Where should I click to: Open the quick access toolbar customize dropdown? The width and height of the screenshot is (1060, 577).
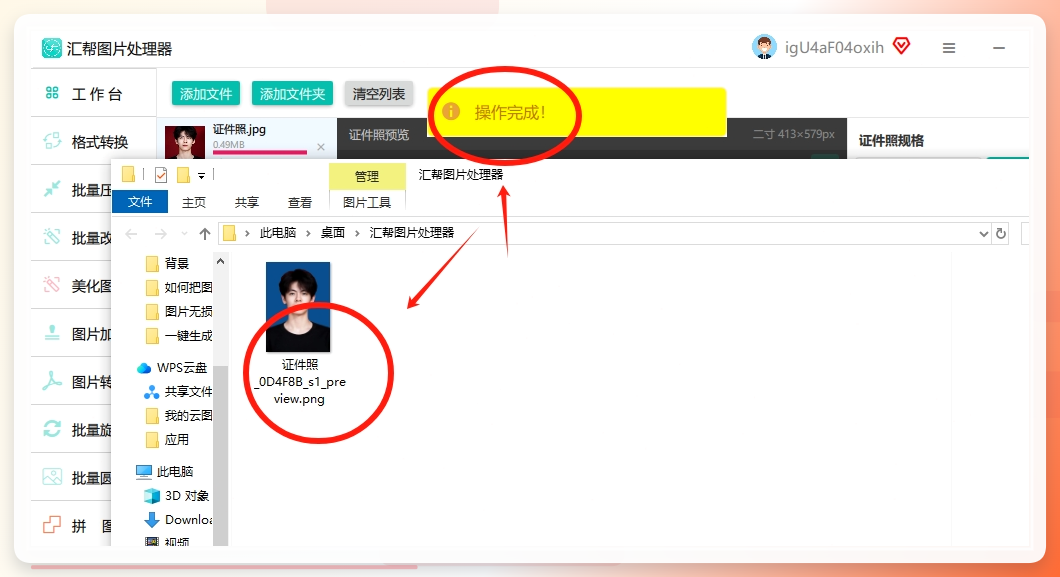[x=201, y=176]
